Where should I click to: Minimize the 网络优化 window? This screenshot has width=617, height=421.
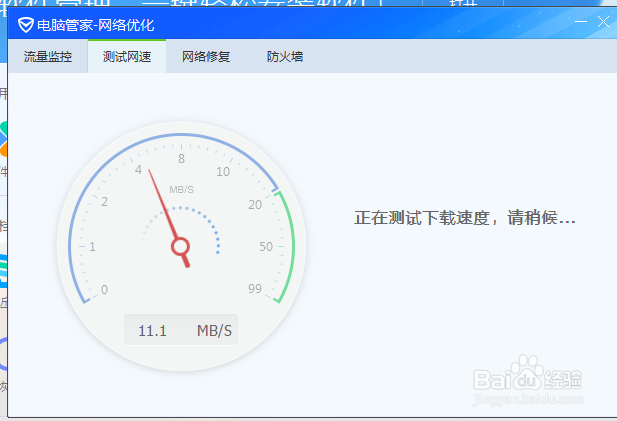click(x=581, y=21)
